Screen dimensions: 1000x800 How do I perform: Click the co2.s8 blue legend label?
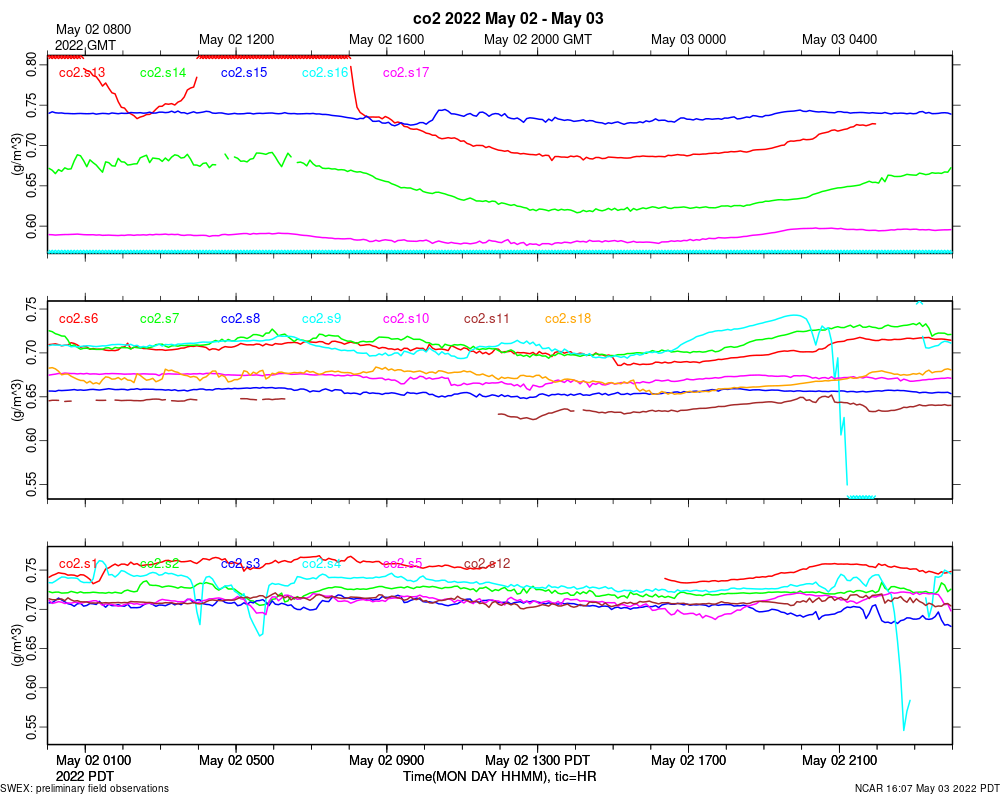(x=240, y=318)
